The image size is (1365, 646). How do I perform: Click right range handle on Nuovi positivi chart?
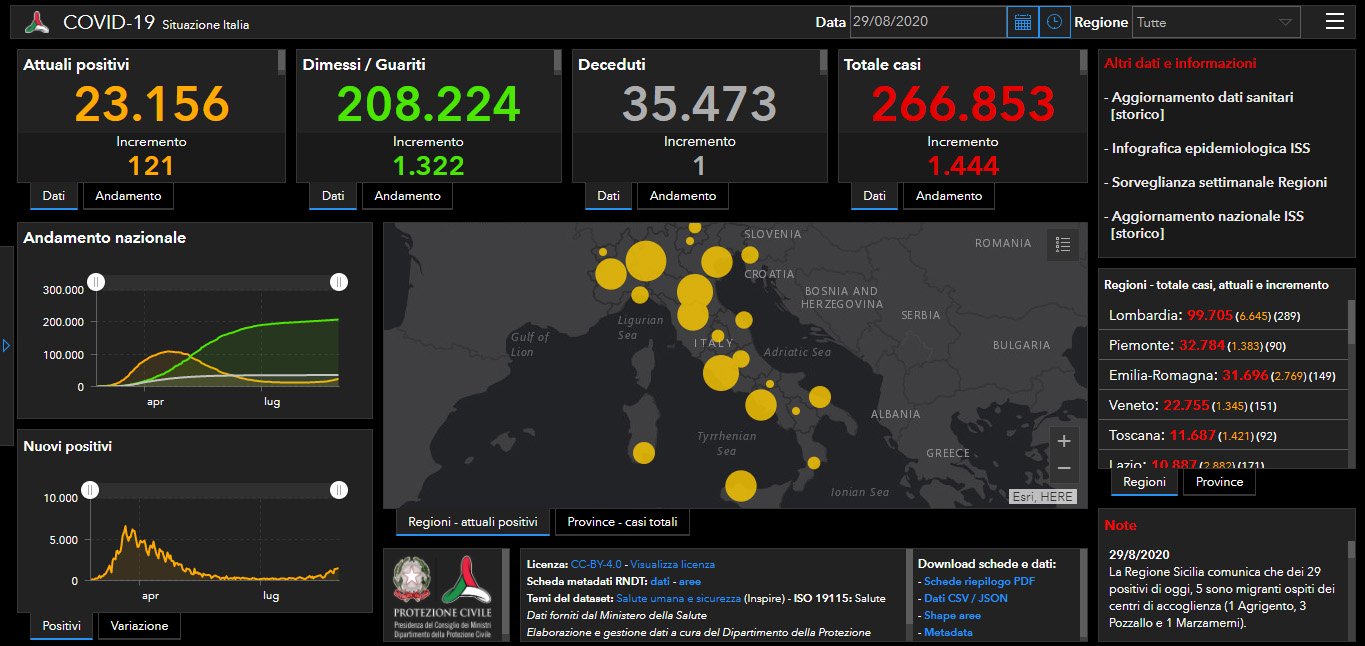tap(339, 490)
